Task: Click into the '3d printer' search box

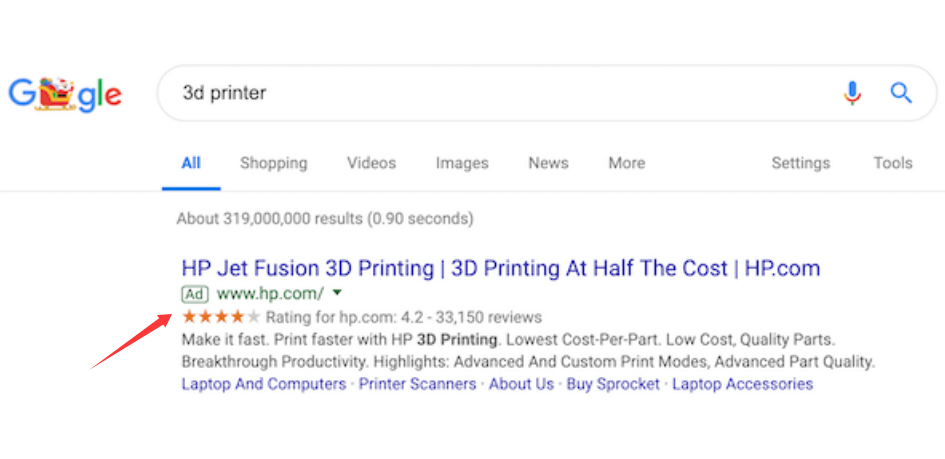Action: [x=547, y=93]
